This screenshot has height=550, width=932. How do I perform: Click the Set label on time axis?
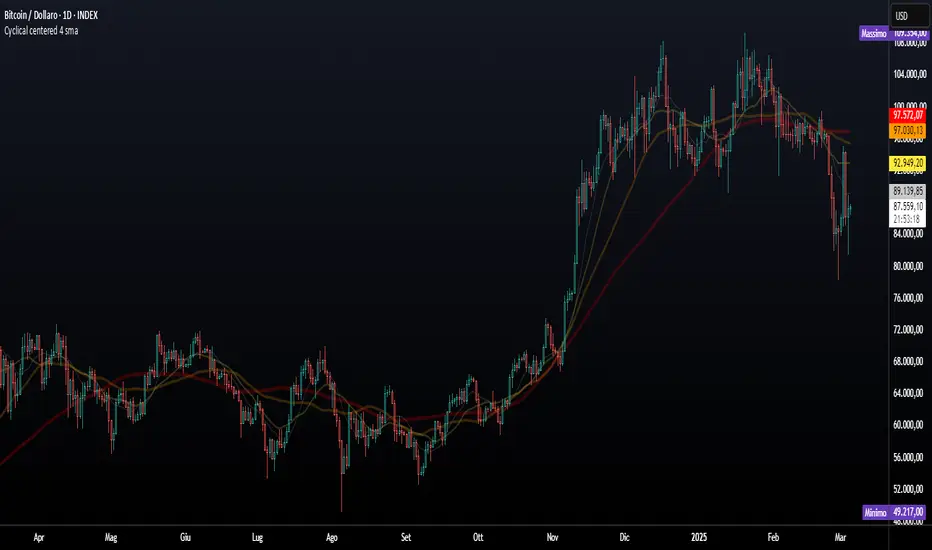pos(405,538)
